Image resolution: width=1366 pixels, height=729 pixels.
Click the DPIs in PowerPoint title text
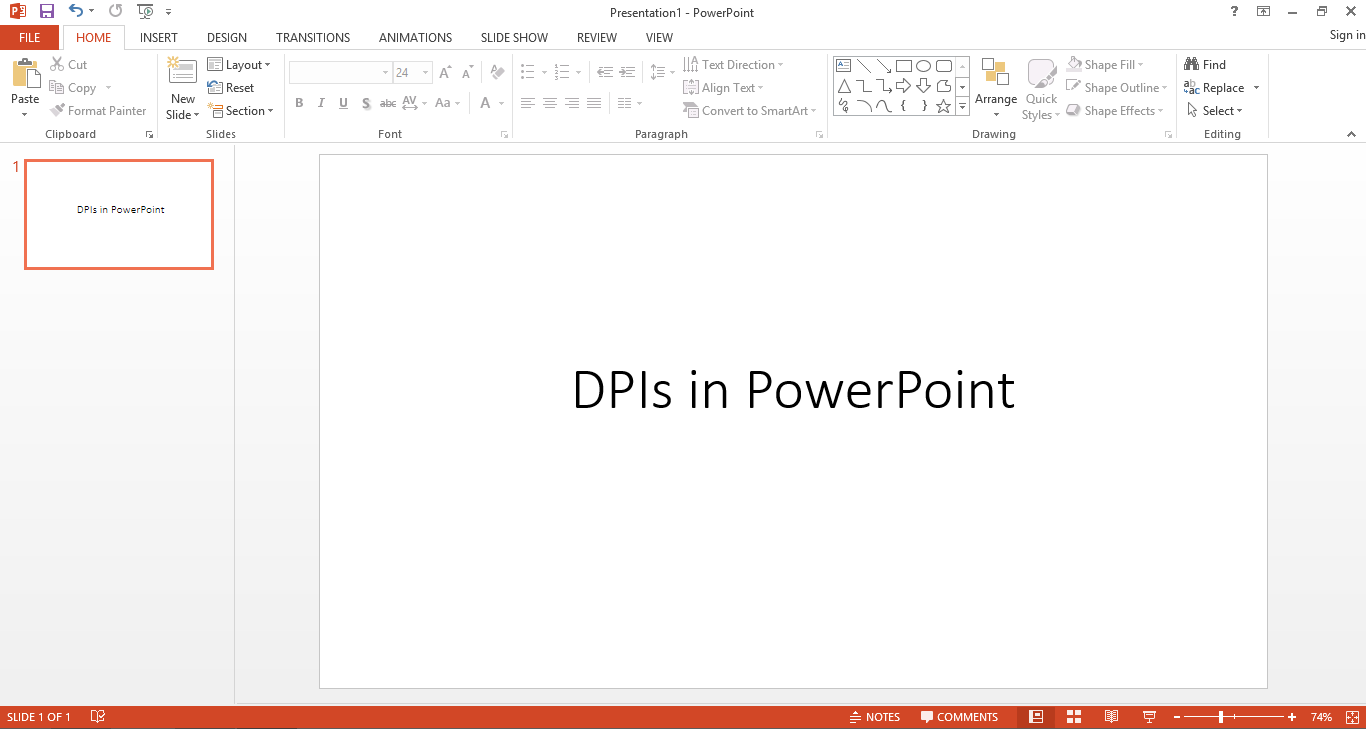[x=793, y=390]
